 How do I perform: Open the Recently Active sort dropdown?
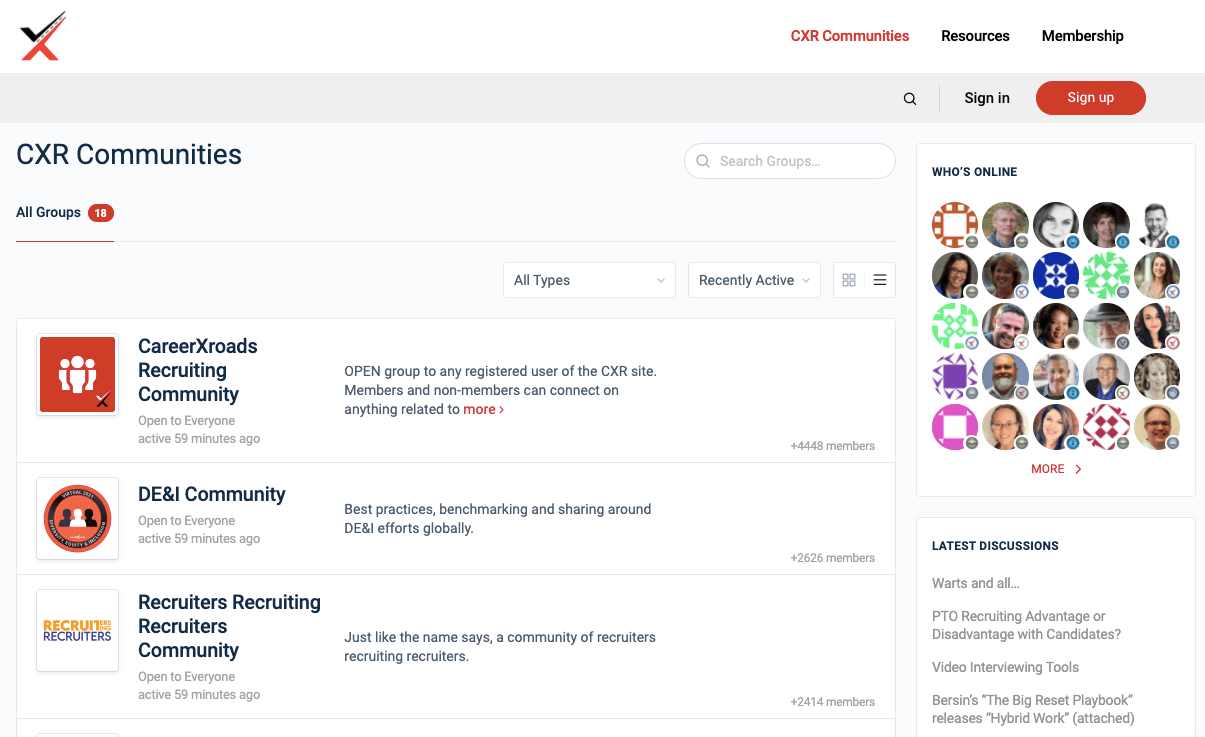pos(755,280)
